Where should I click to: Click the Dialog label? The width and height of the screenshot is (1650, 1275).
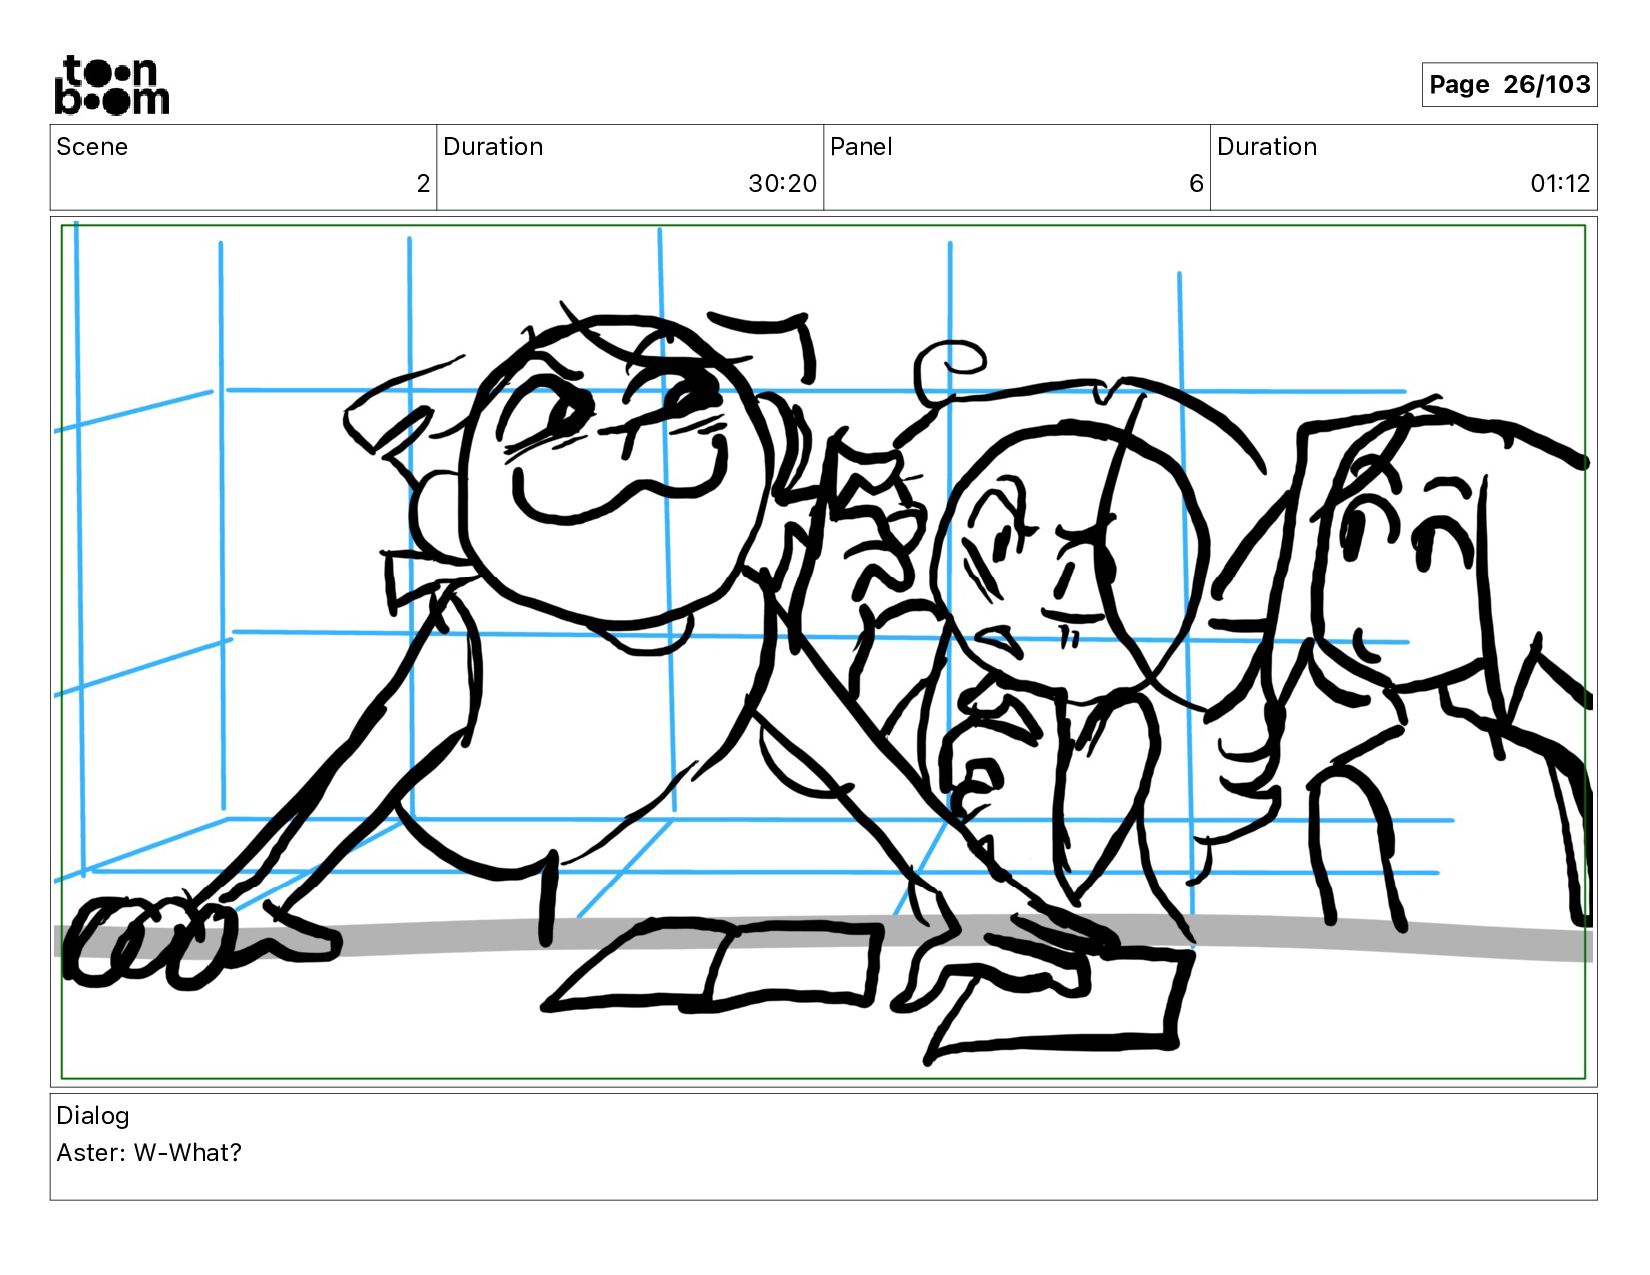coord(93,1116)
